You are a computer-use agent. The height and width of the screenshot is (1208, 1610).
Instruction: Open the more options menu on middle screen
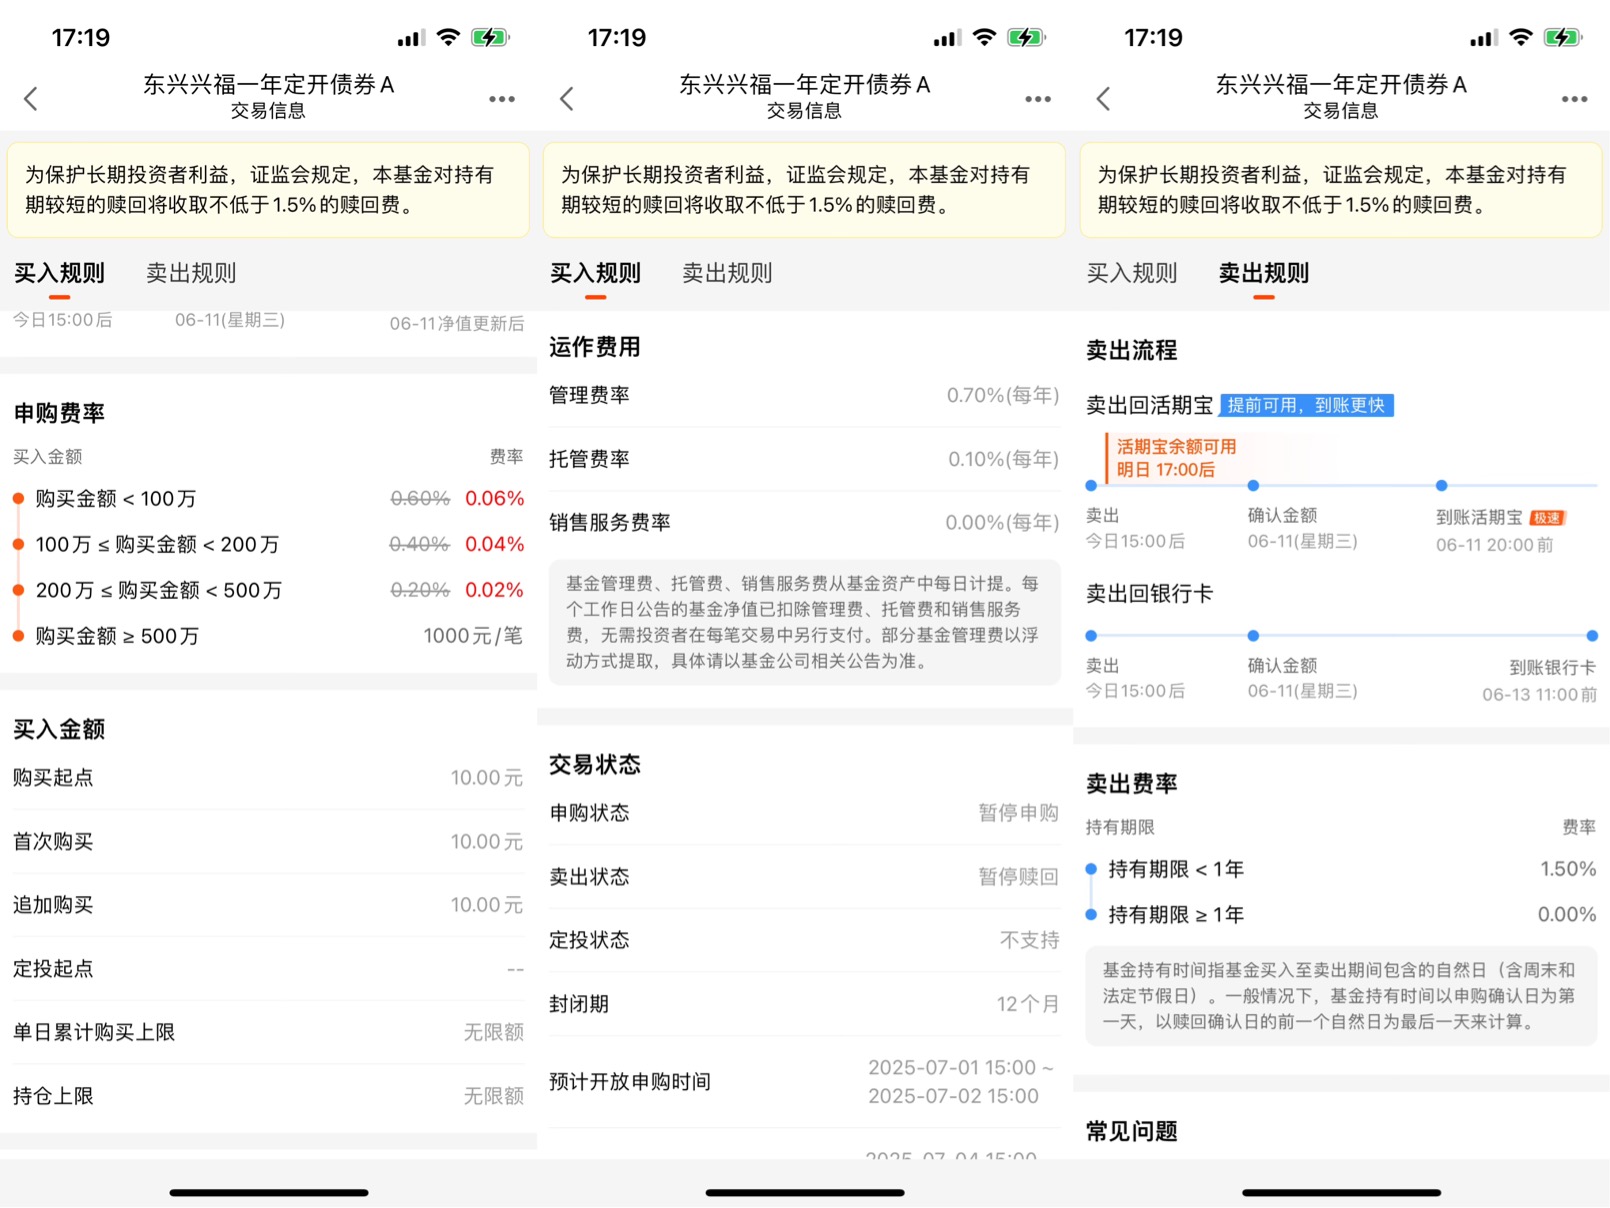tap(1038, 99)
